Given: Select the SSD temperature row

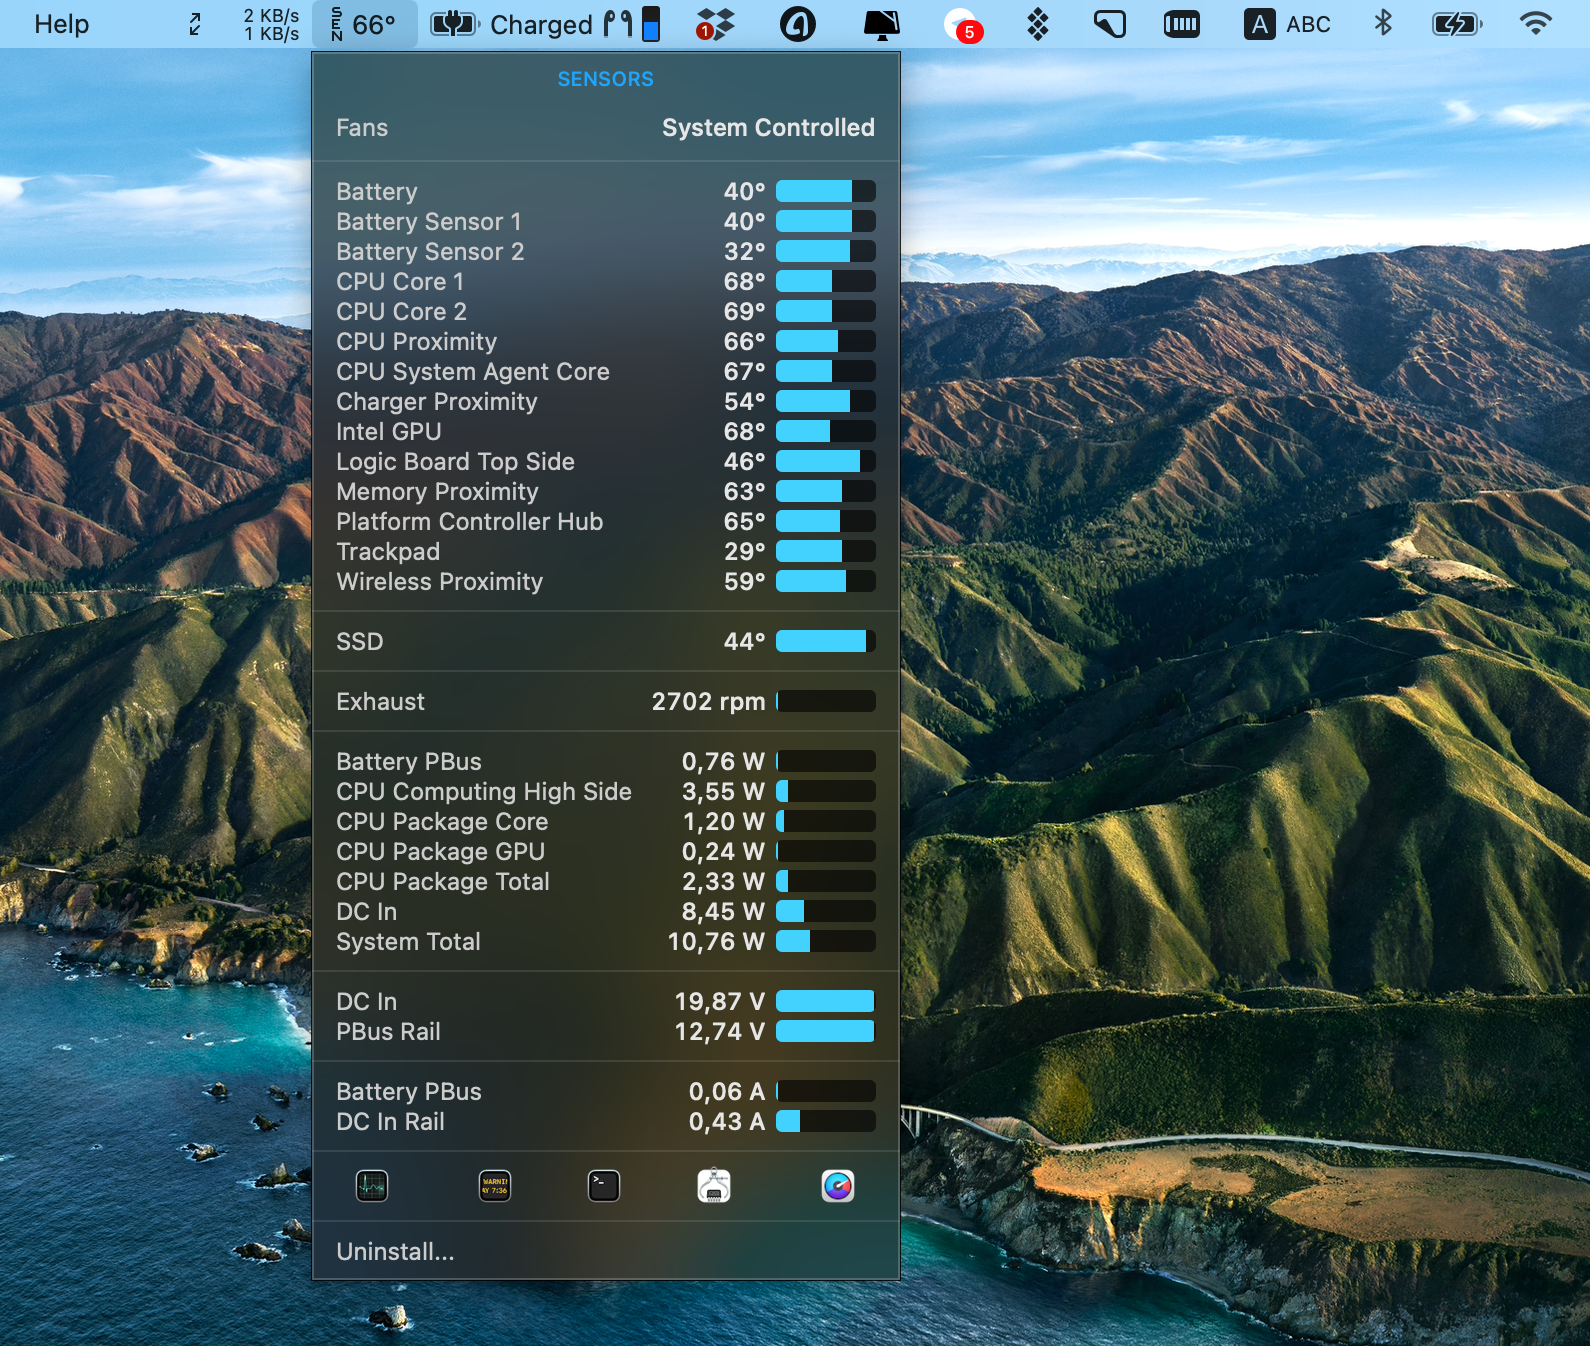Looking at the screenshot, I should [x=606, y=641].
